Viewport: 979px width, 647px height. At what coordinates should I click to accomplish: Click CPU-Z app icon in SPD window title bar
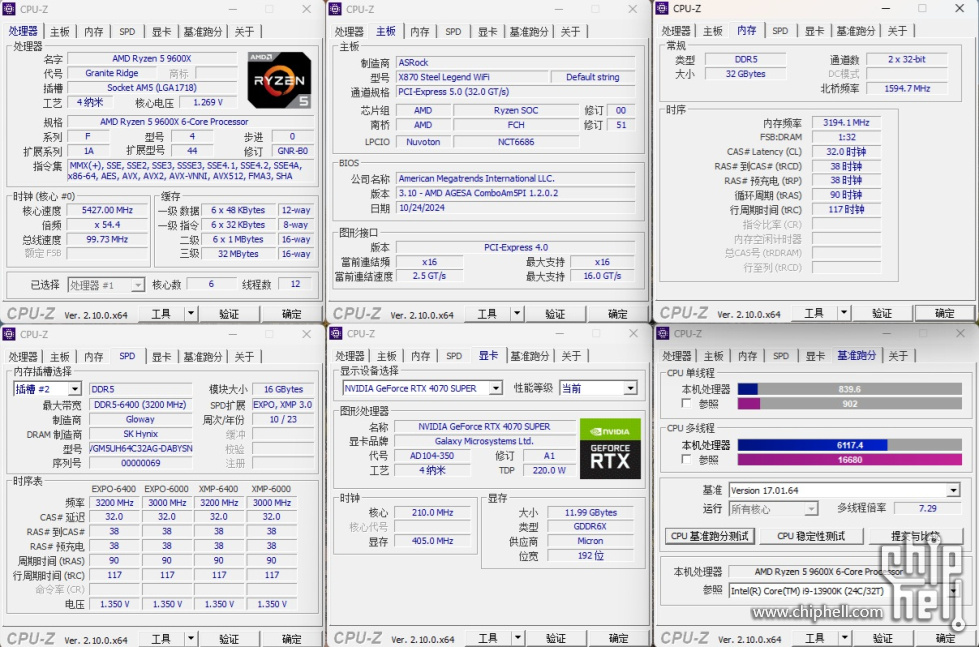(9, 334)
